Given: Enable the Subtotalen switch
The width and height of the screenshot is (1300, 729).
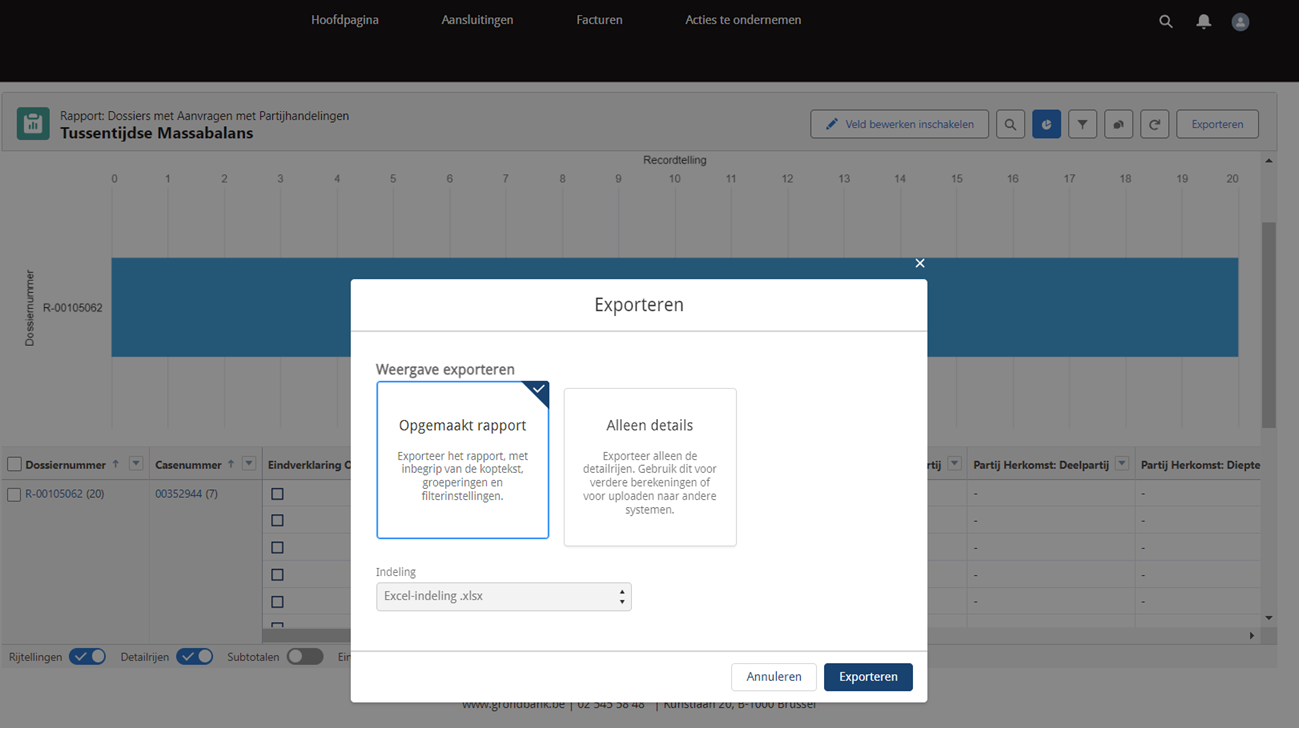Looking at the screenshot, I should (305, 657).
